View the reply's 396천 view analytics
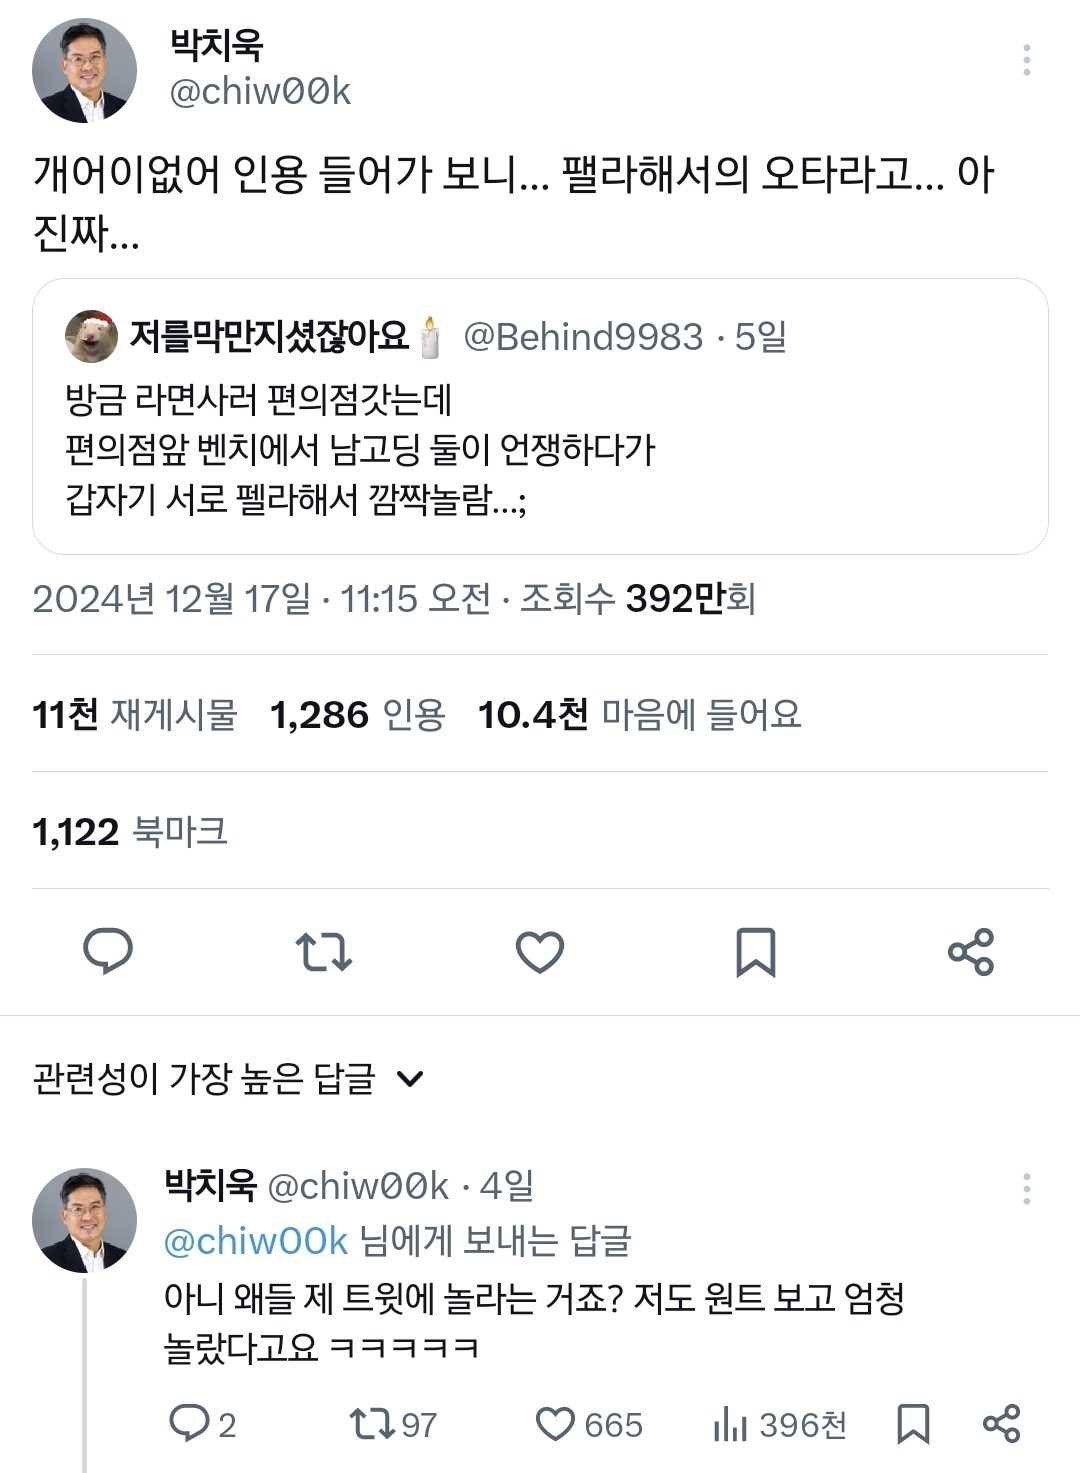This screenshot has height=1473, width=1080. coord(780,1424)
